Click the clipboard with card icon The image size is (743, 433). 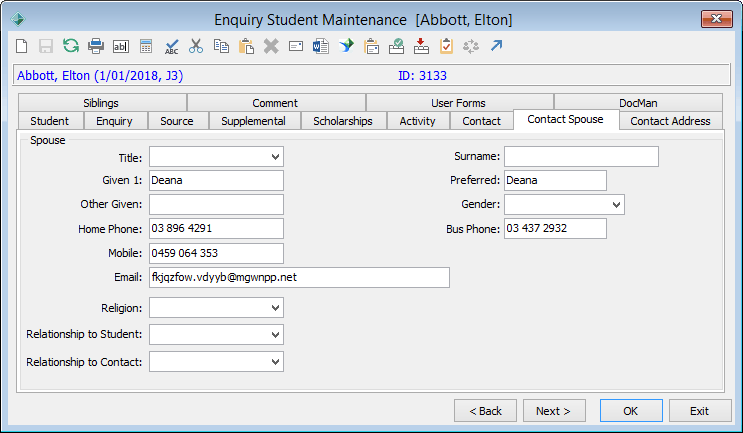(x=372, y=46)
